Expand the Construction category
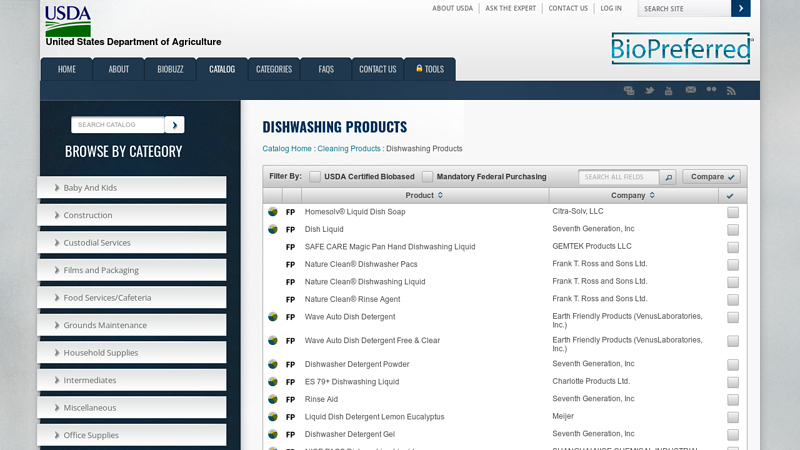 click(132, 215)
